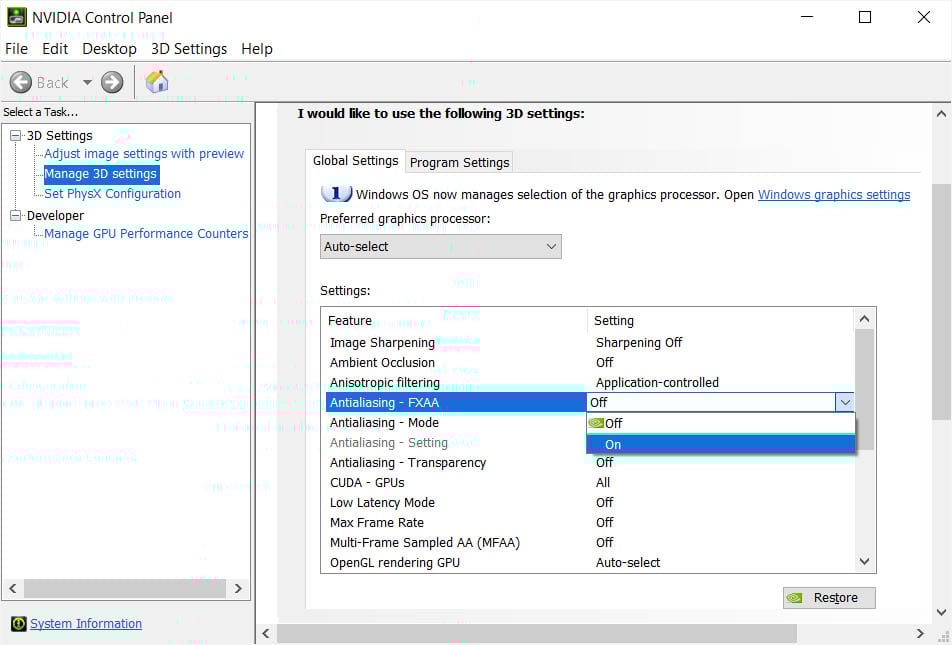Click the Home icon in toolbar
Screen dimensions: 952x645
click(x=157, y=82)
